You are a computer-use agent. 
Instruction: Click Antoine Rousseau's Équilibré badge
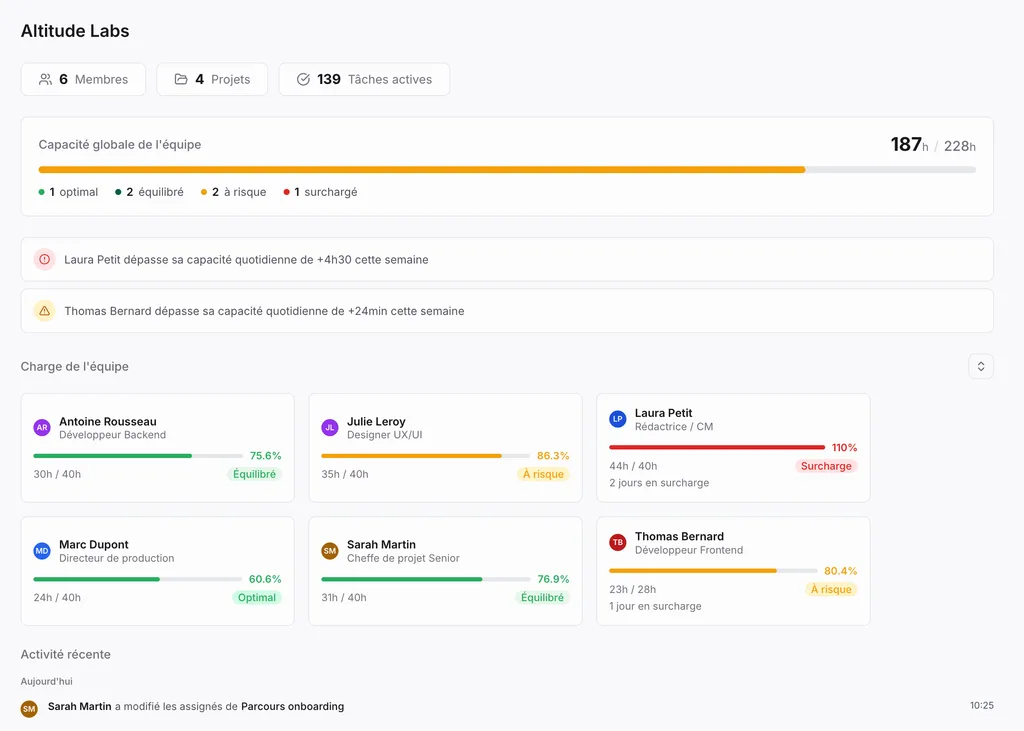point(254,474)
